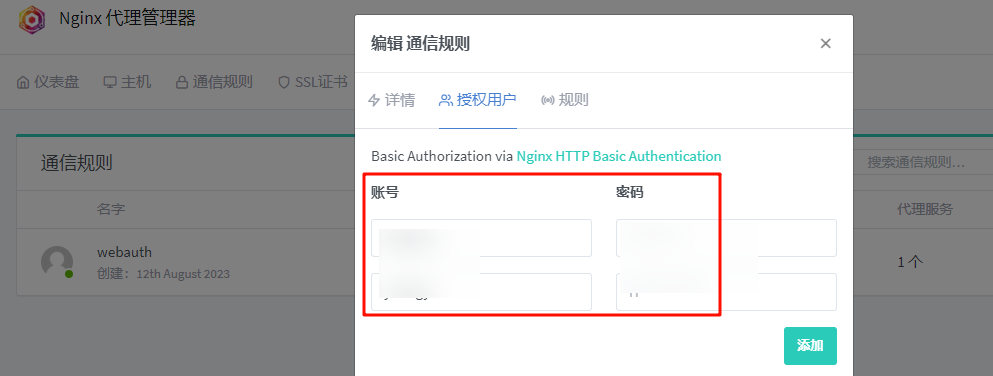Click the 添加 button
The image size is (993, 376).
pos(810,346)
